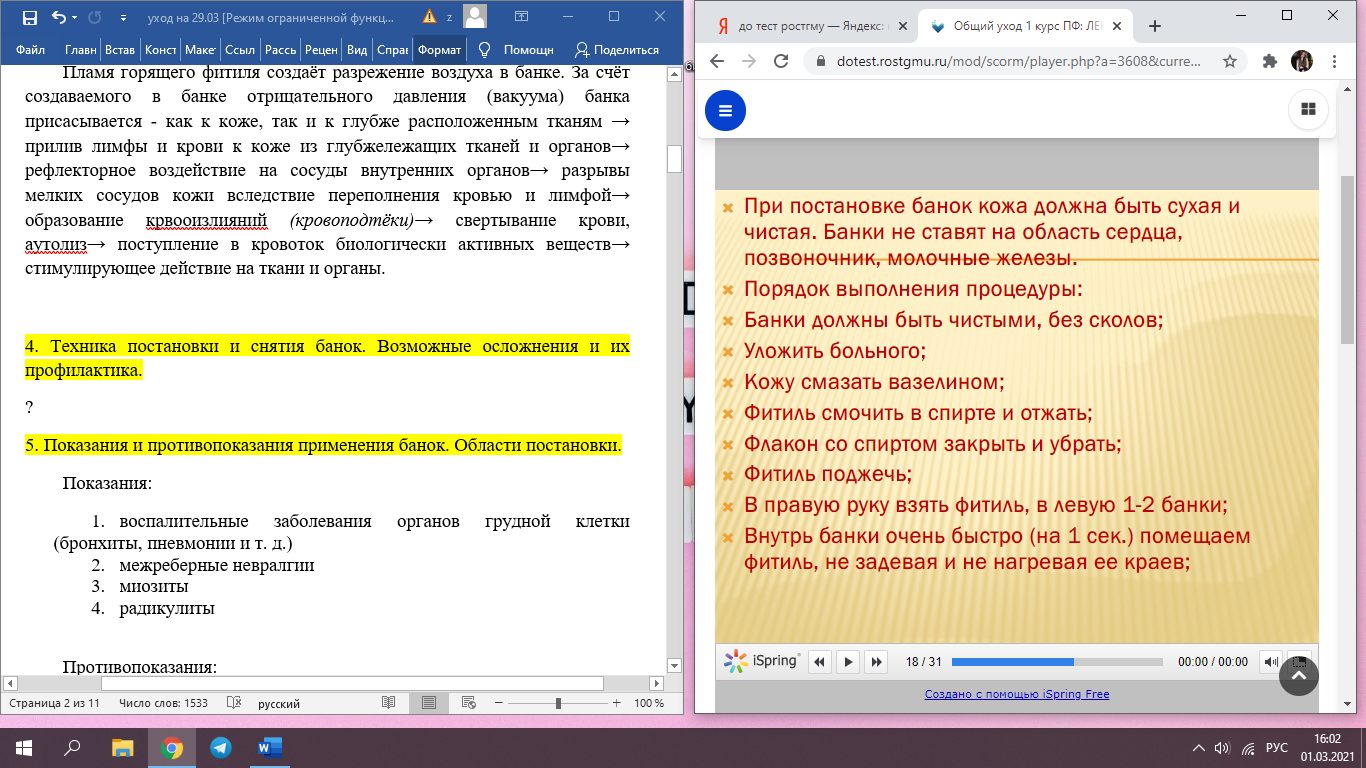Image resolution: width=1366 pixels, height=768 pixels.
Task: Switch to Read Mode view in Word
Action: coord(388,703)
